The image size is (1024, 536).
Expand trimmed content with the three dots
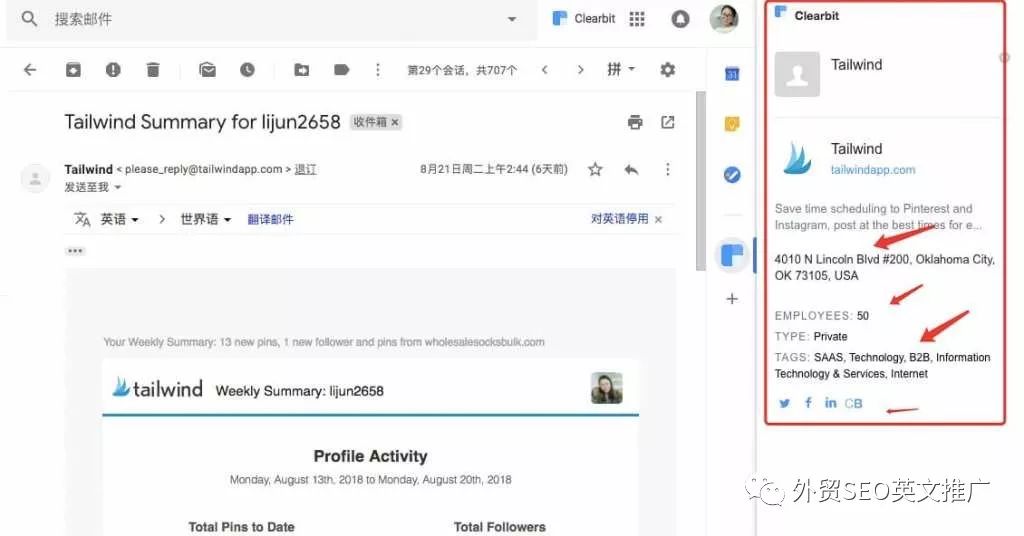point(75,251)
